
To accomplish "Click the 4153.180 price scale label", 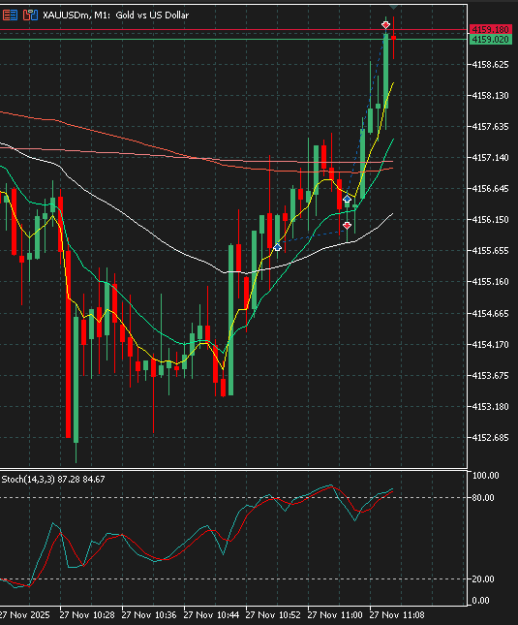I will coord(491,407).
